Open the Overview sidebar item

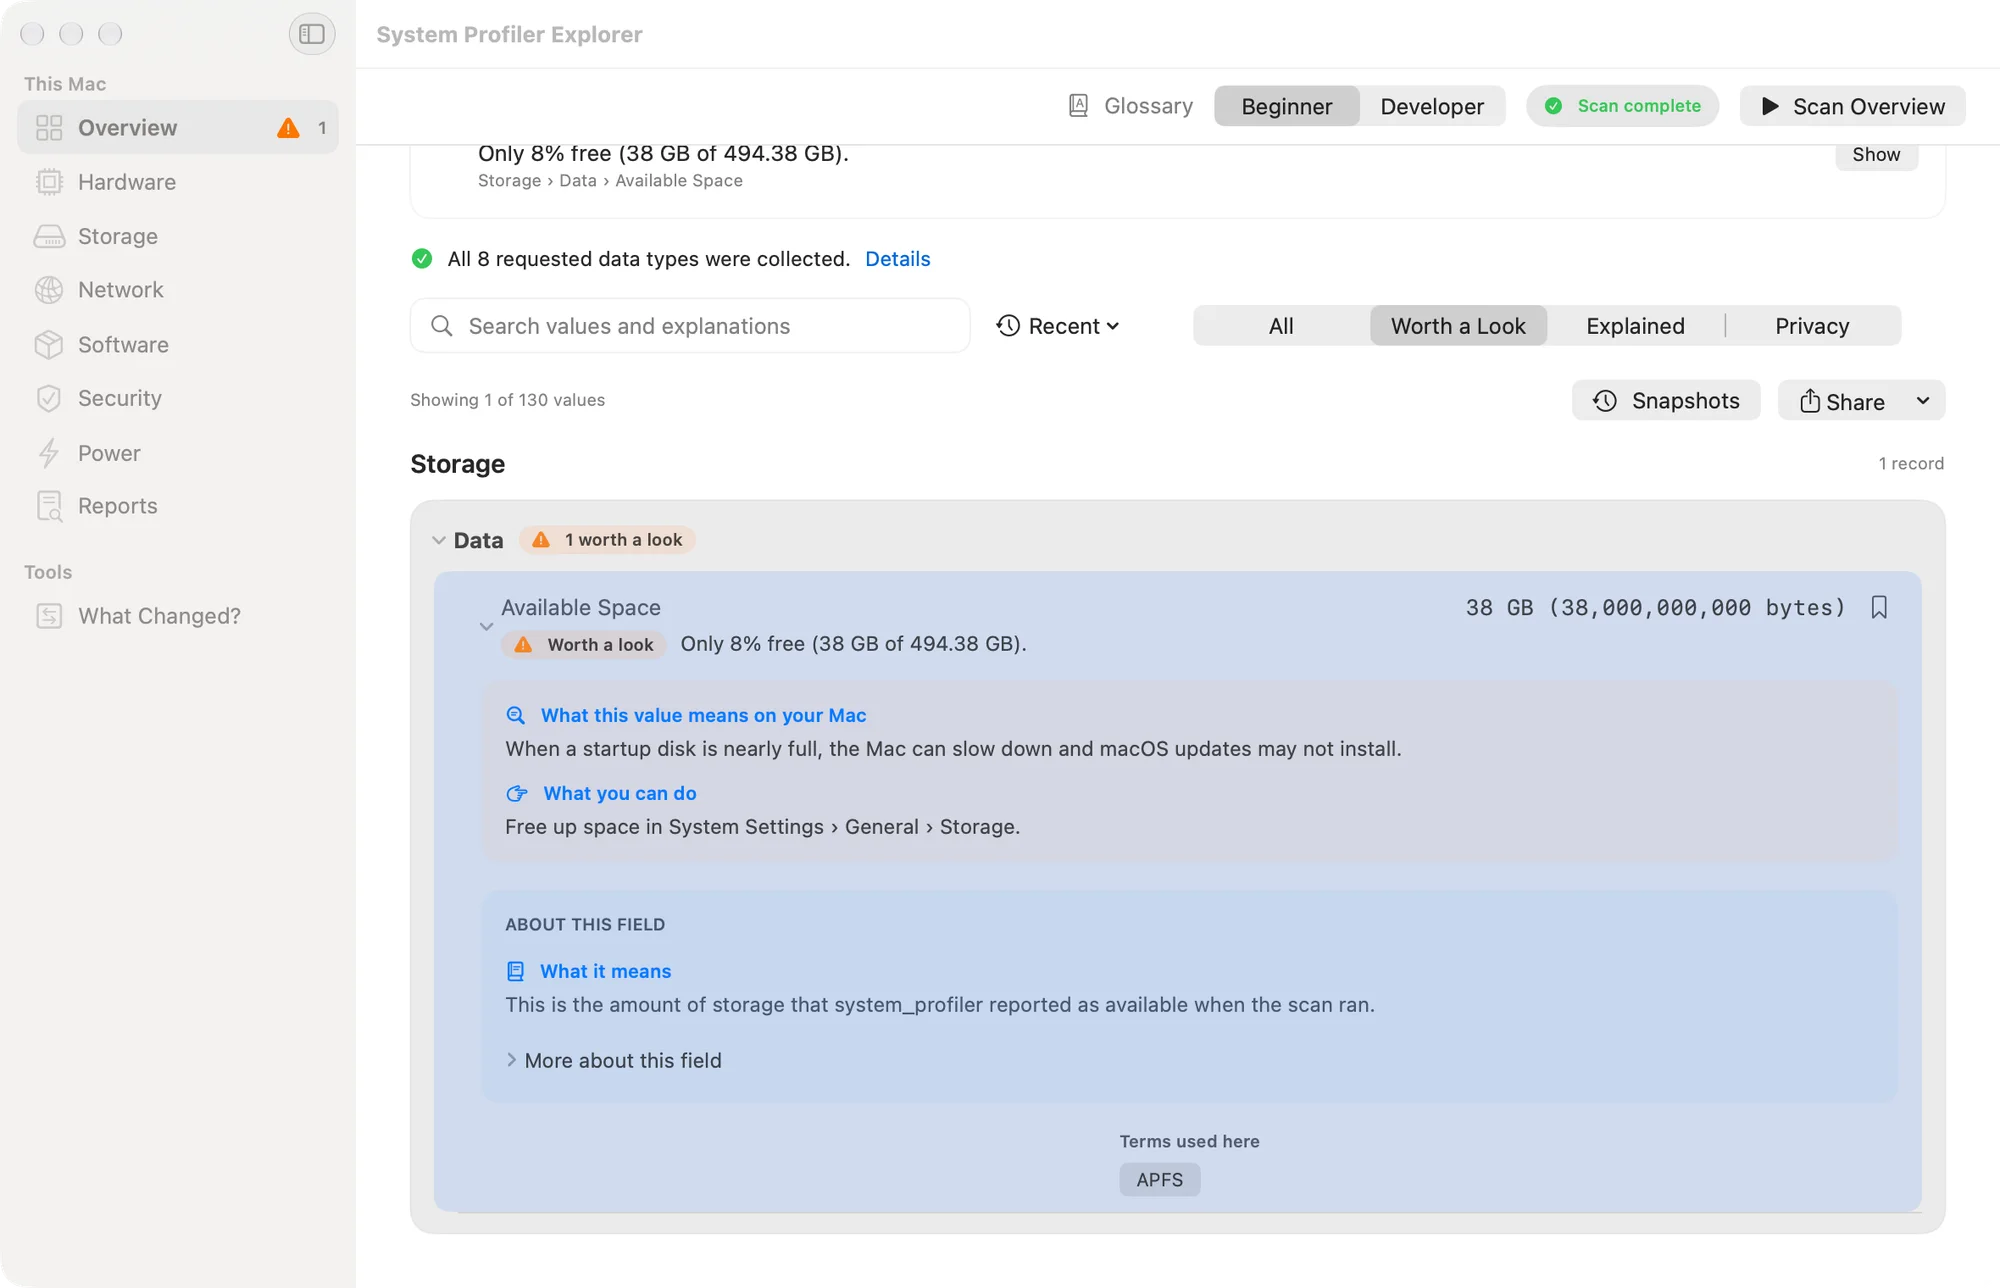pos(178,127)
